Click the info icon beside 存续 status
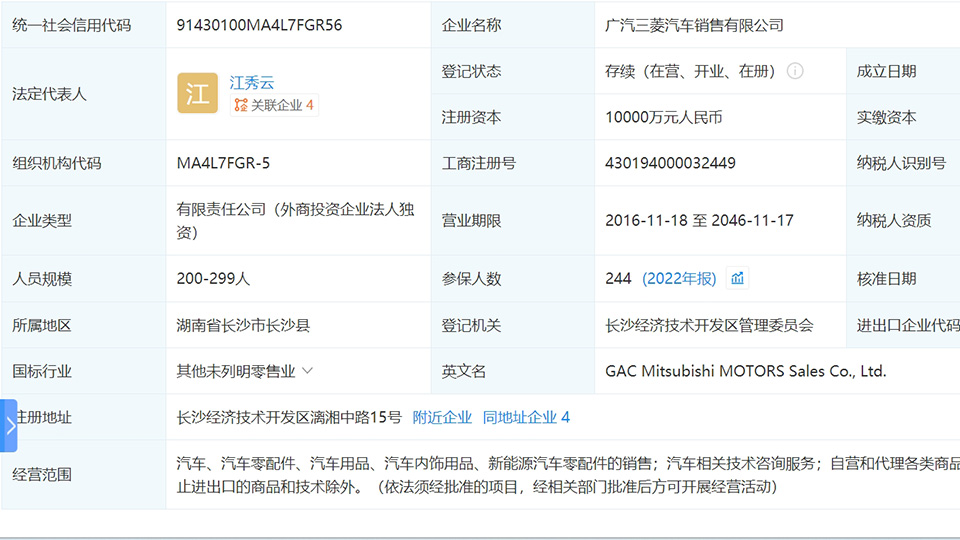This screenshot has width=960, height=540. [x=795, y=71]
